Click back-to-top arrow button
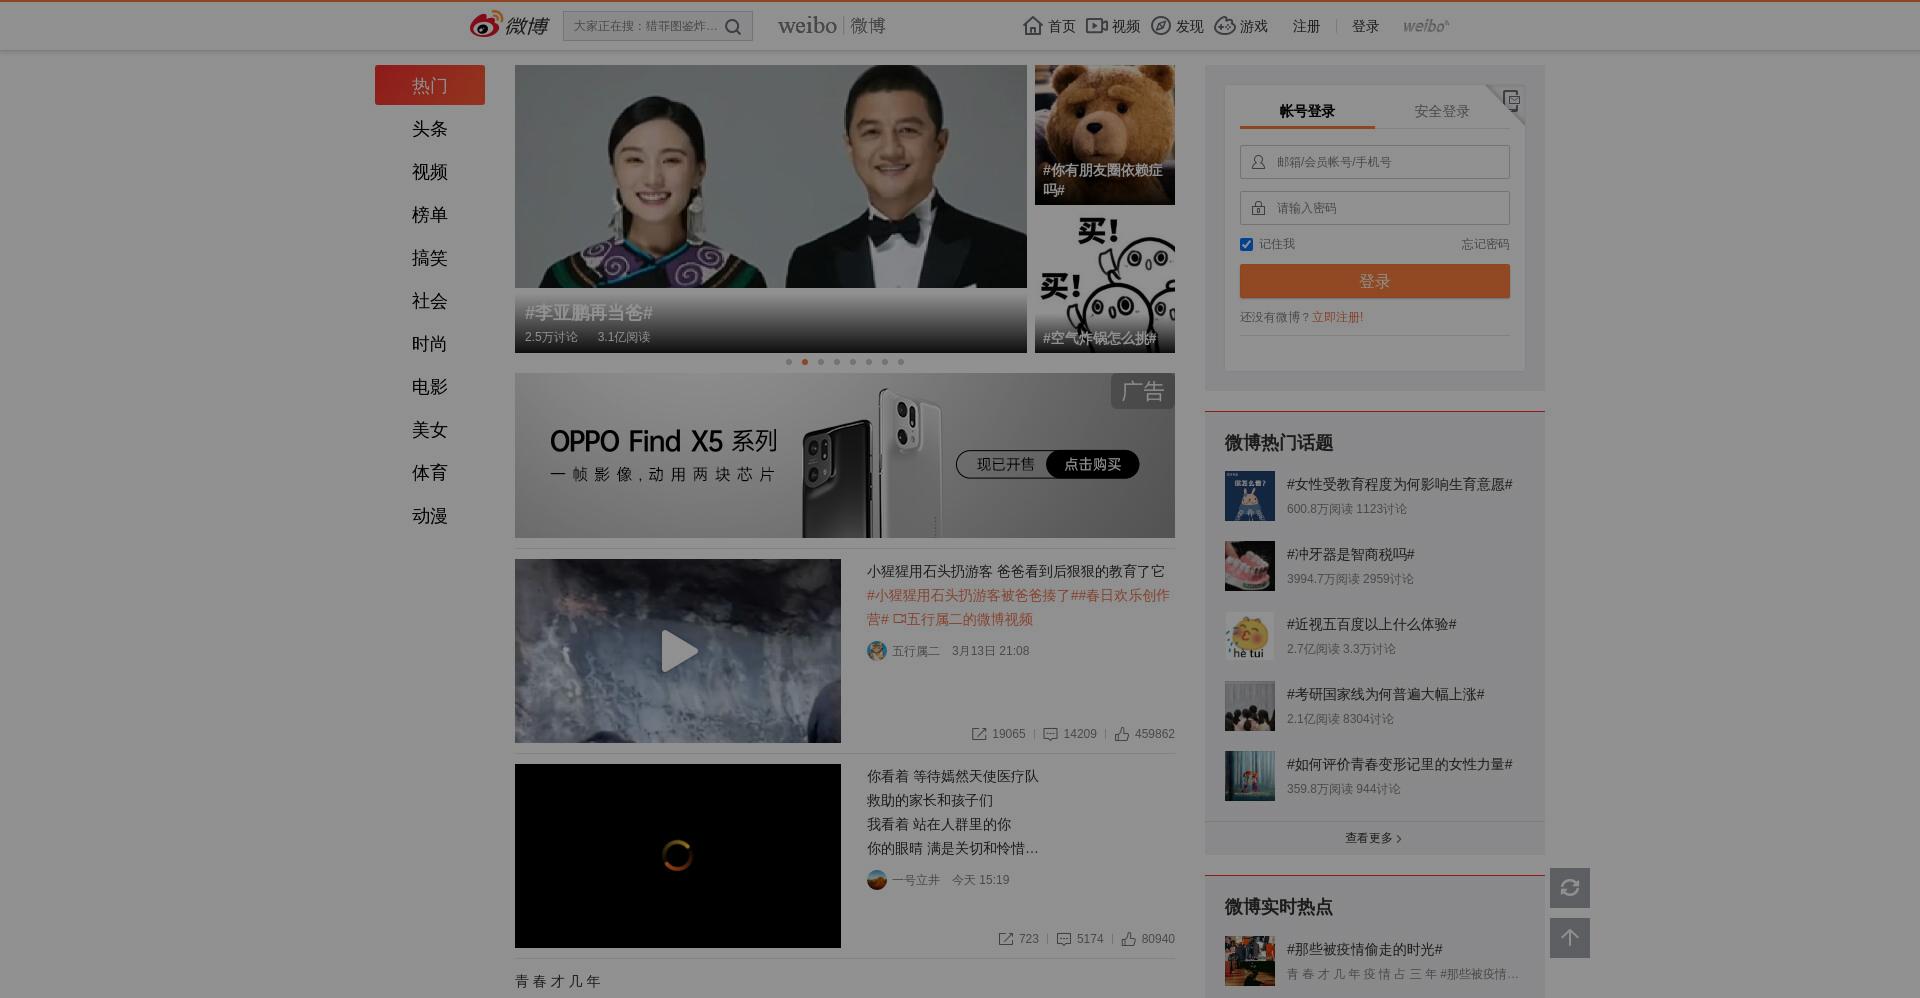The image size is (1920, 998). click(x=1570, y=938)
